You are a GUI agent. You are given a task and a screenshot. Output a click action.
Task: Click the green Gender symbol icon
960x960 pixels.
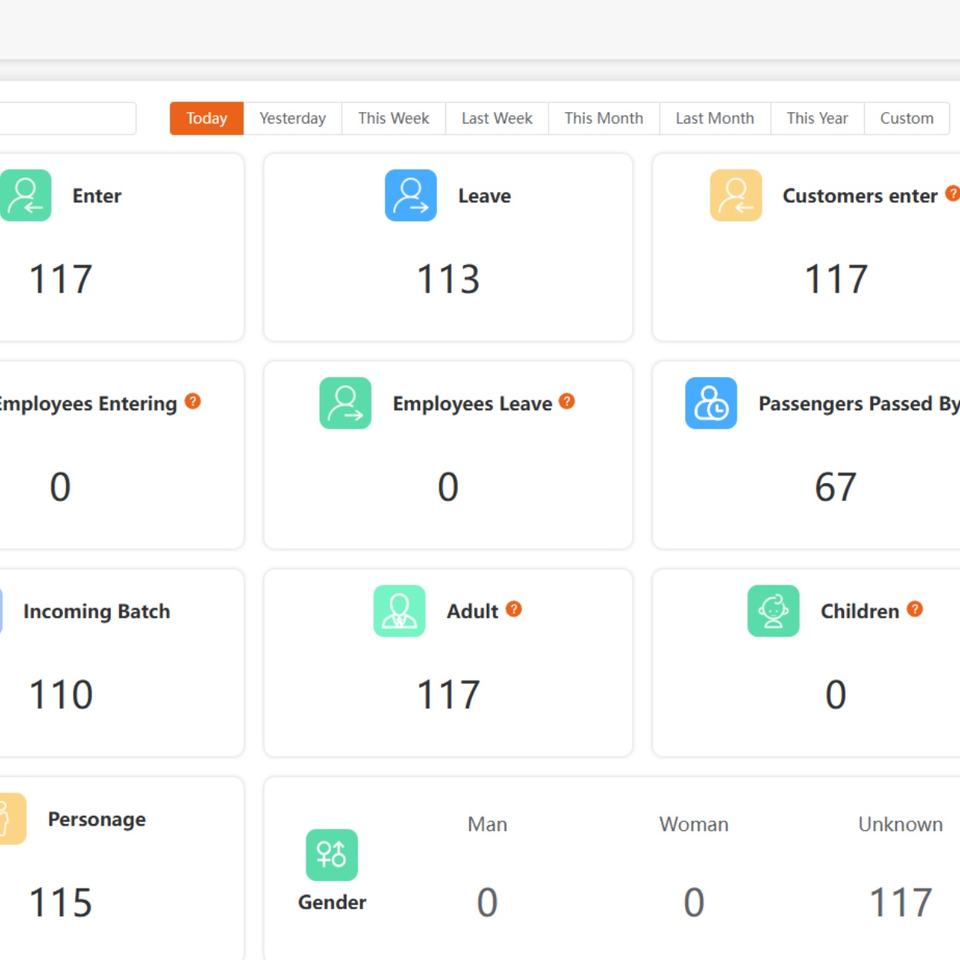point(331,855)
